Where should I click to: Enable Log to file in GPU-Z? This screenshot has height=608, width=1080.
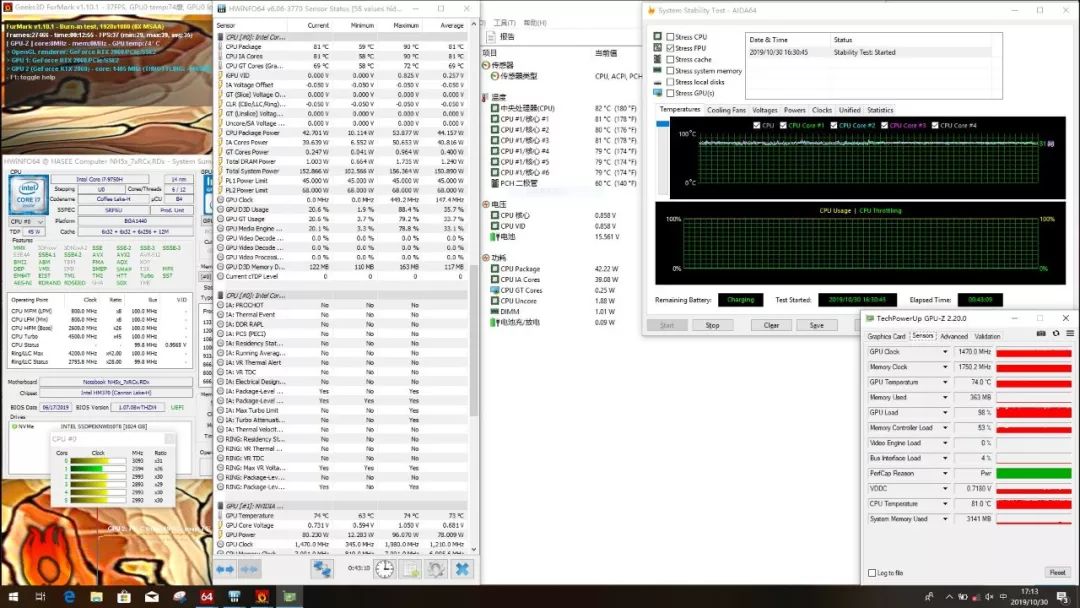(871, 573)
